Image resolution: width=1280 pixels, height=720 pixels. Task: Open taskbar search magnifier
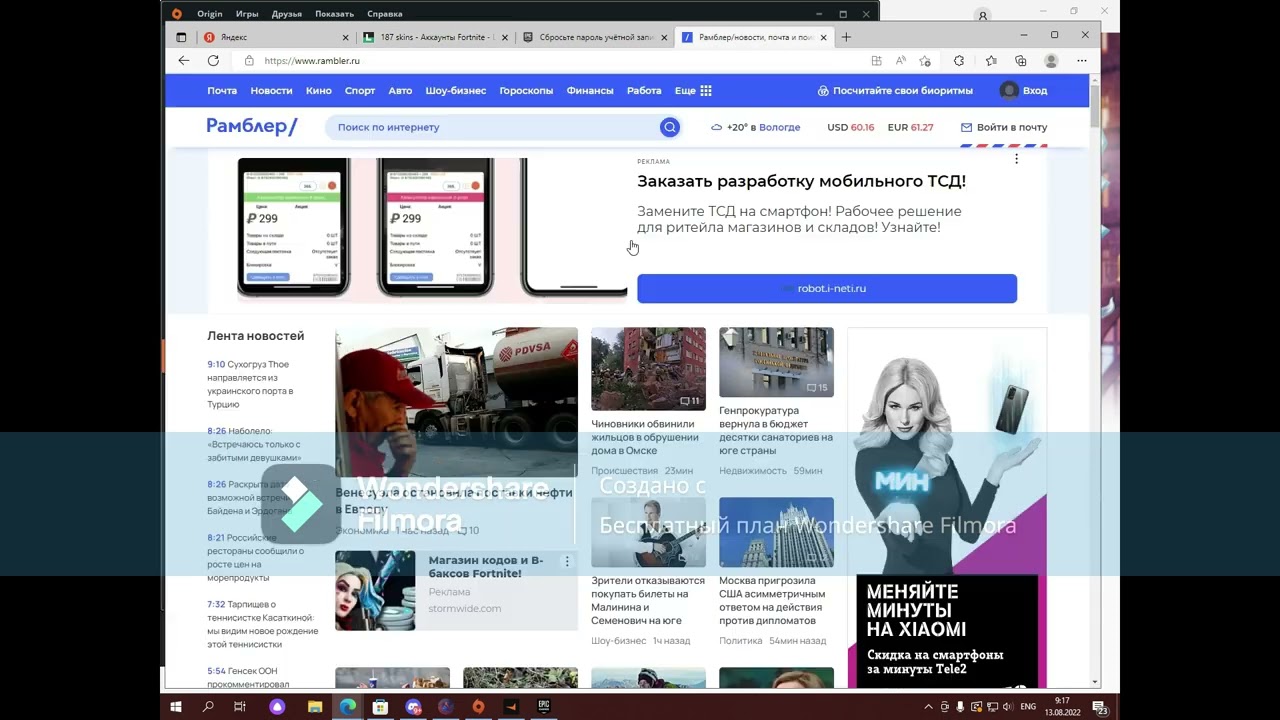pos(208,706)
